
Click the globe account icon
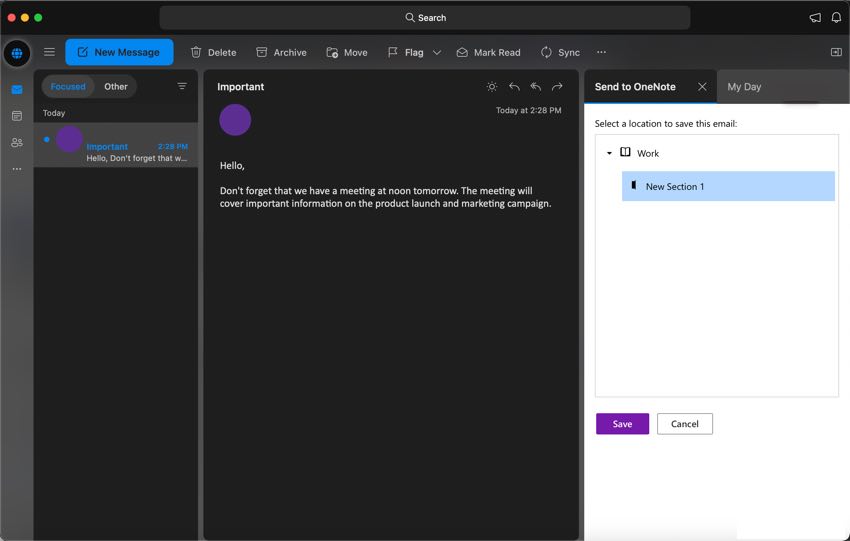(x=17, y=53)
